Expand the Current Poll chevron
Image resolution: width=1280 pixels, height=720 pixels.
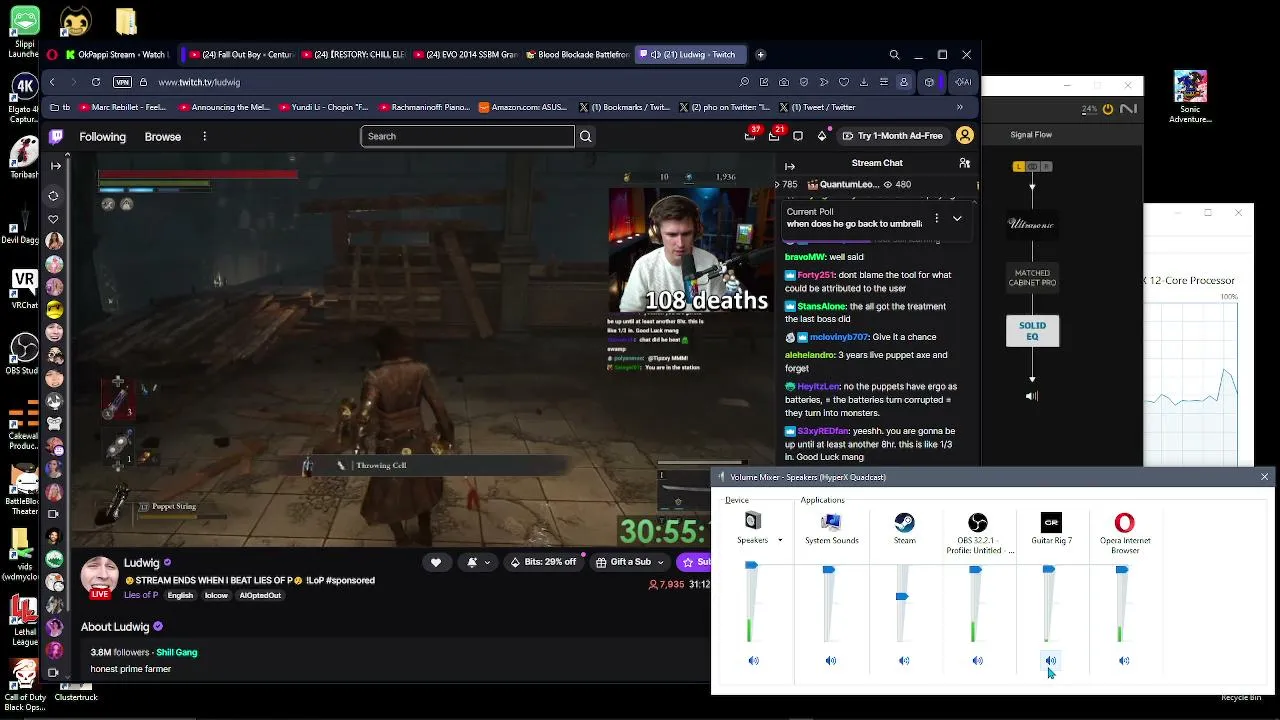point(957,218)
